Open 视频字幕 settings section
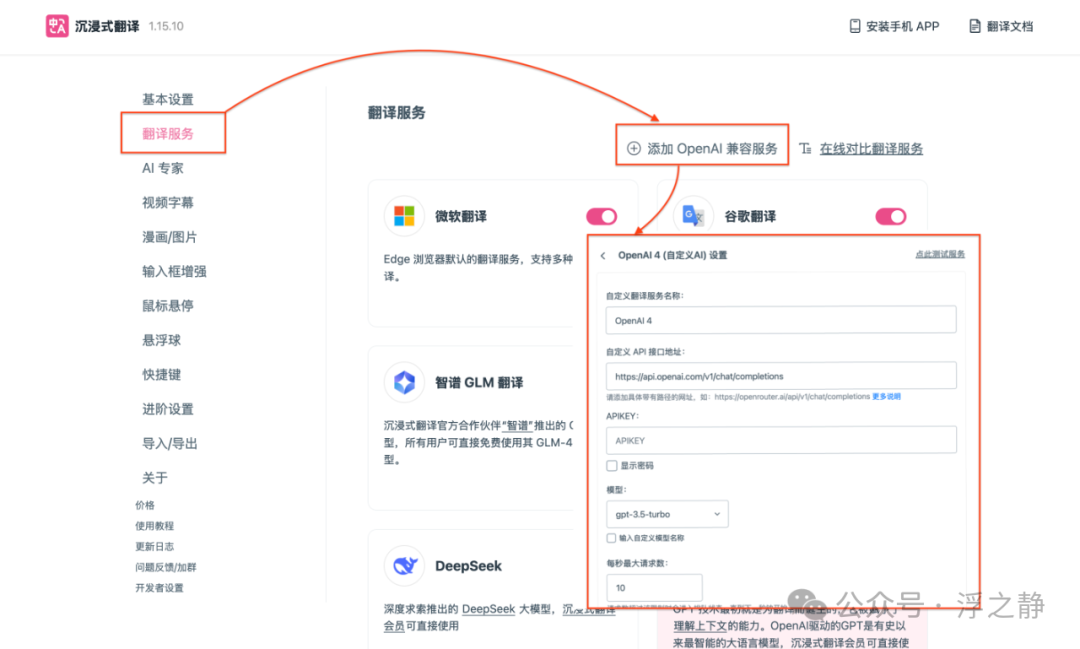The image size is (1080, 649). [168, 203]
